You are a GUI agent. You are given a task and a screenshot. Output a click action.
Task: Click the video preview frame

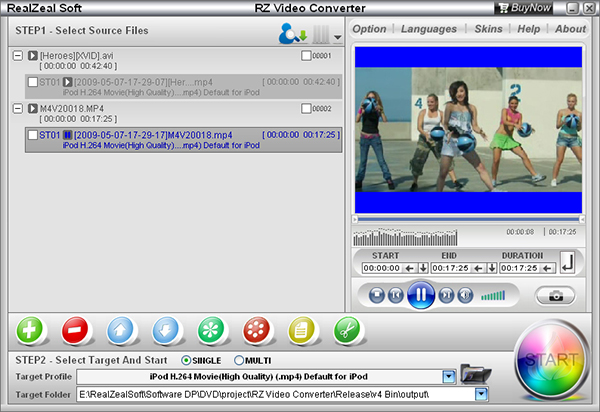tap(468, 130)
